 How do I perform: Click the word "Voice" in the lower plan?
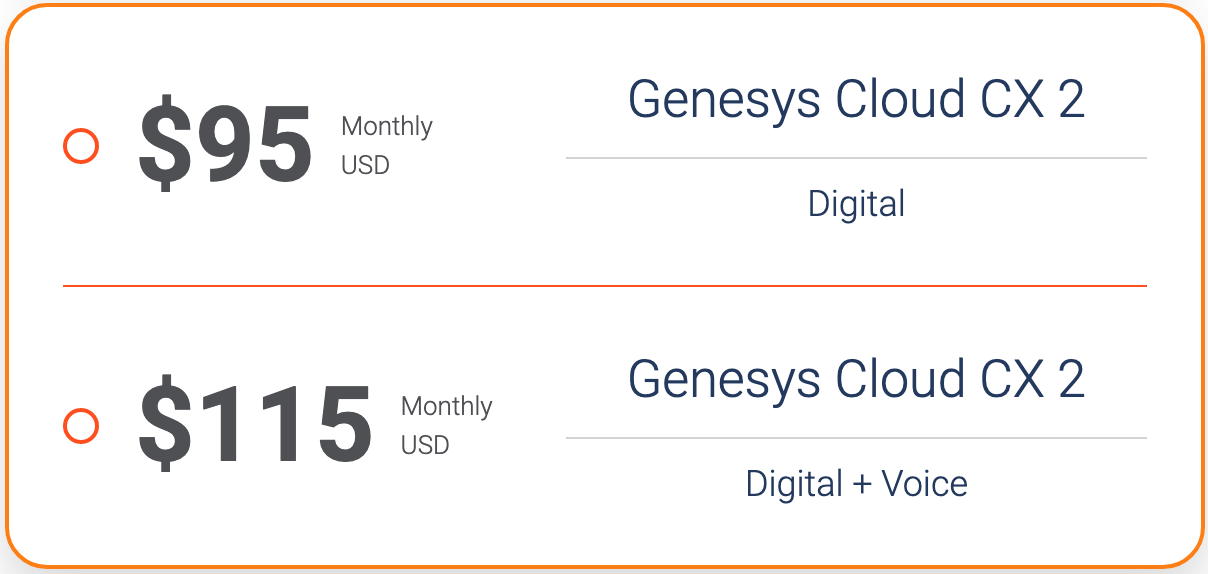pyautogui.click(x=924, y=484)
